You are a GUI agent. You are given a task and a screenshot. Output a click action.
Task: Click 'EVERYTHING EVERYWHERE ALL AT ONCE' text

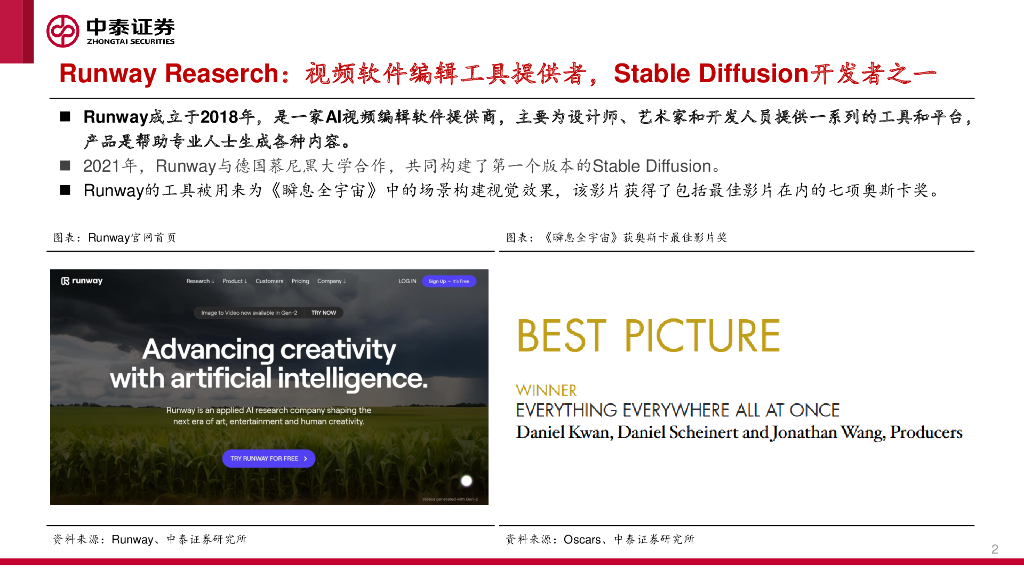677,410
